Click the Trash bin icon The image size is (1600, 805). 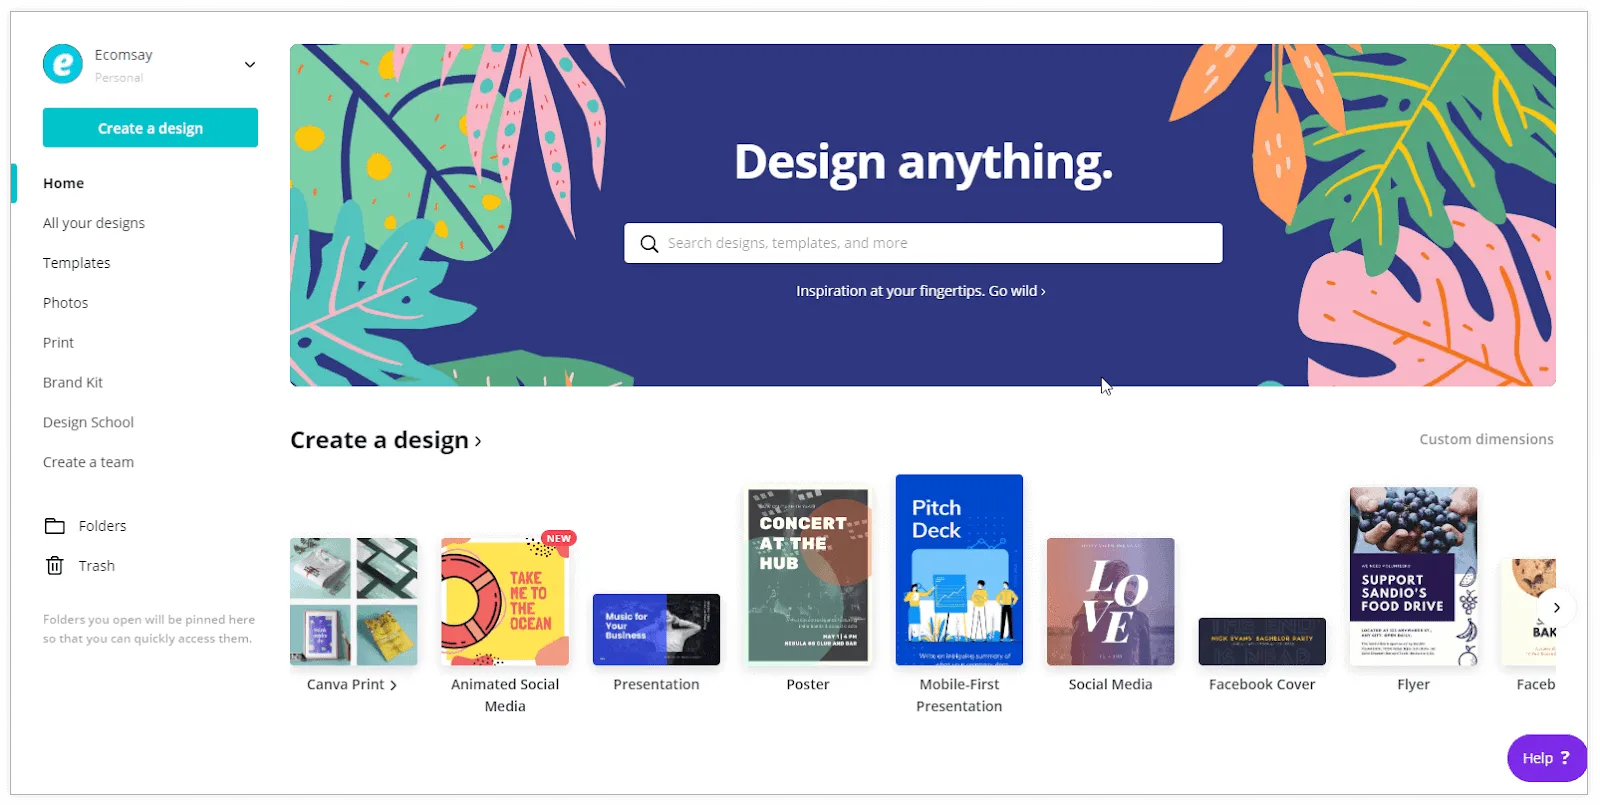55,566
